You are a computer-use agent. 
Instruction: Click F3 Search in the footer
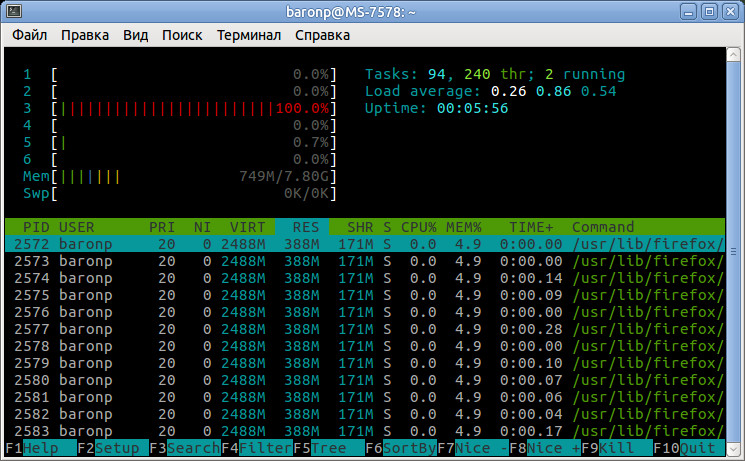pos(185,449)
